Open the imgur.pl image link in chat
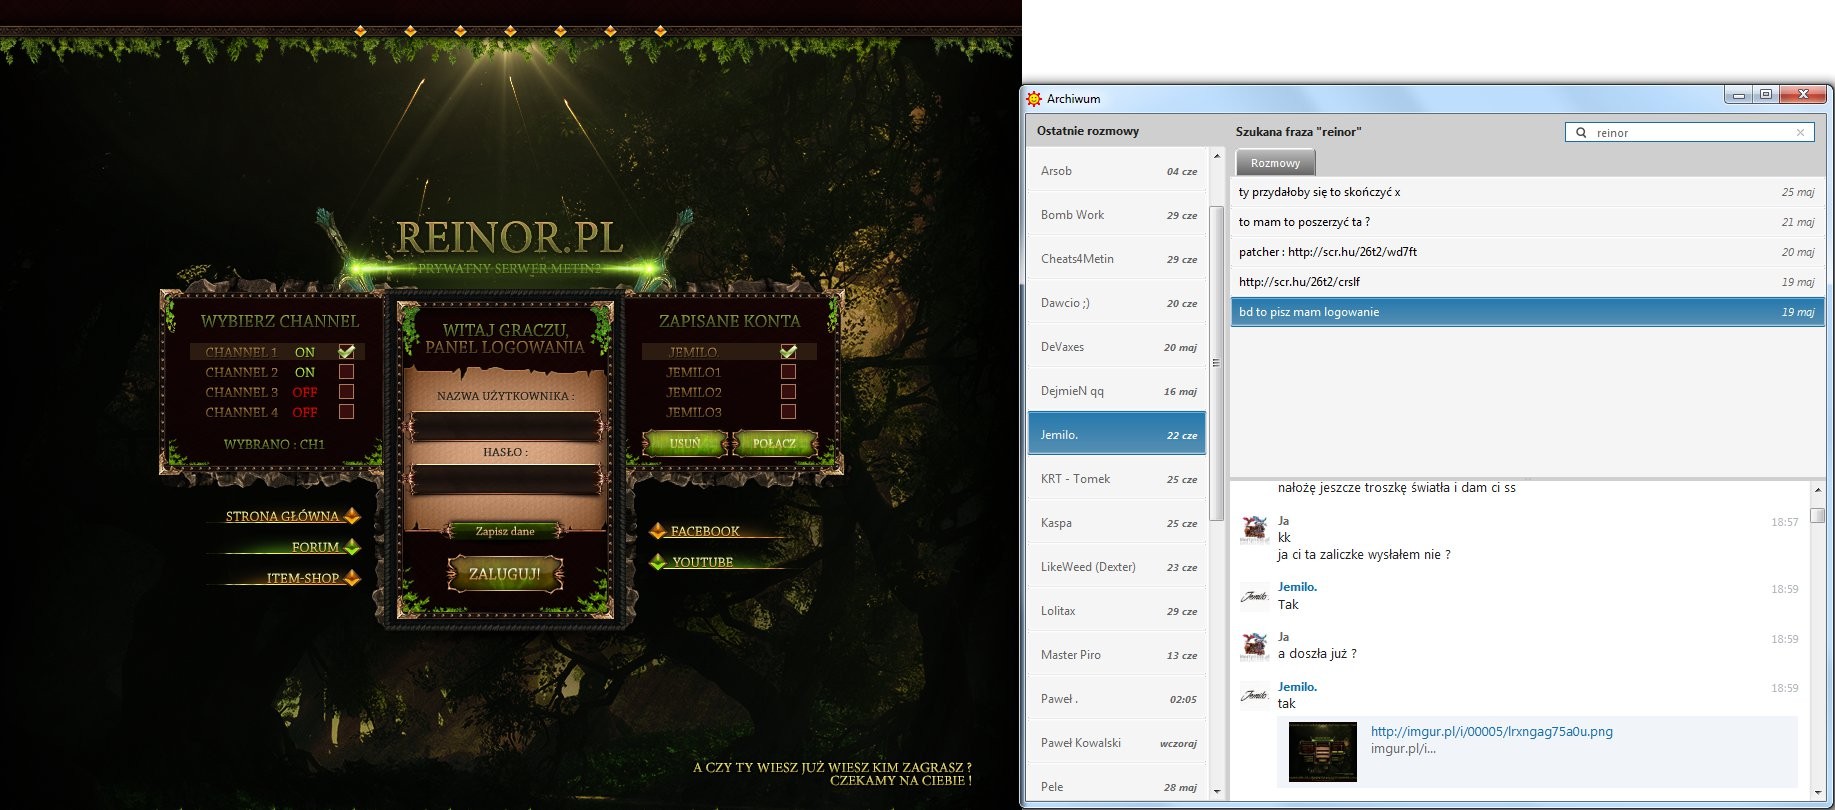 click(x=1491, y=731)
